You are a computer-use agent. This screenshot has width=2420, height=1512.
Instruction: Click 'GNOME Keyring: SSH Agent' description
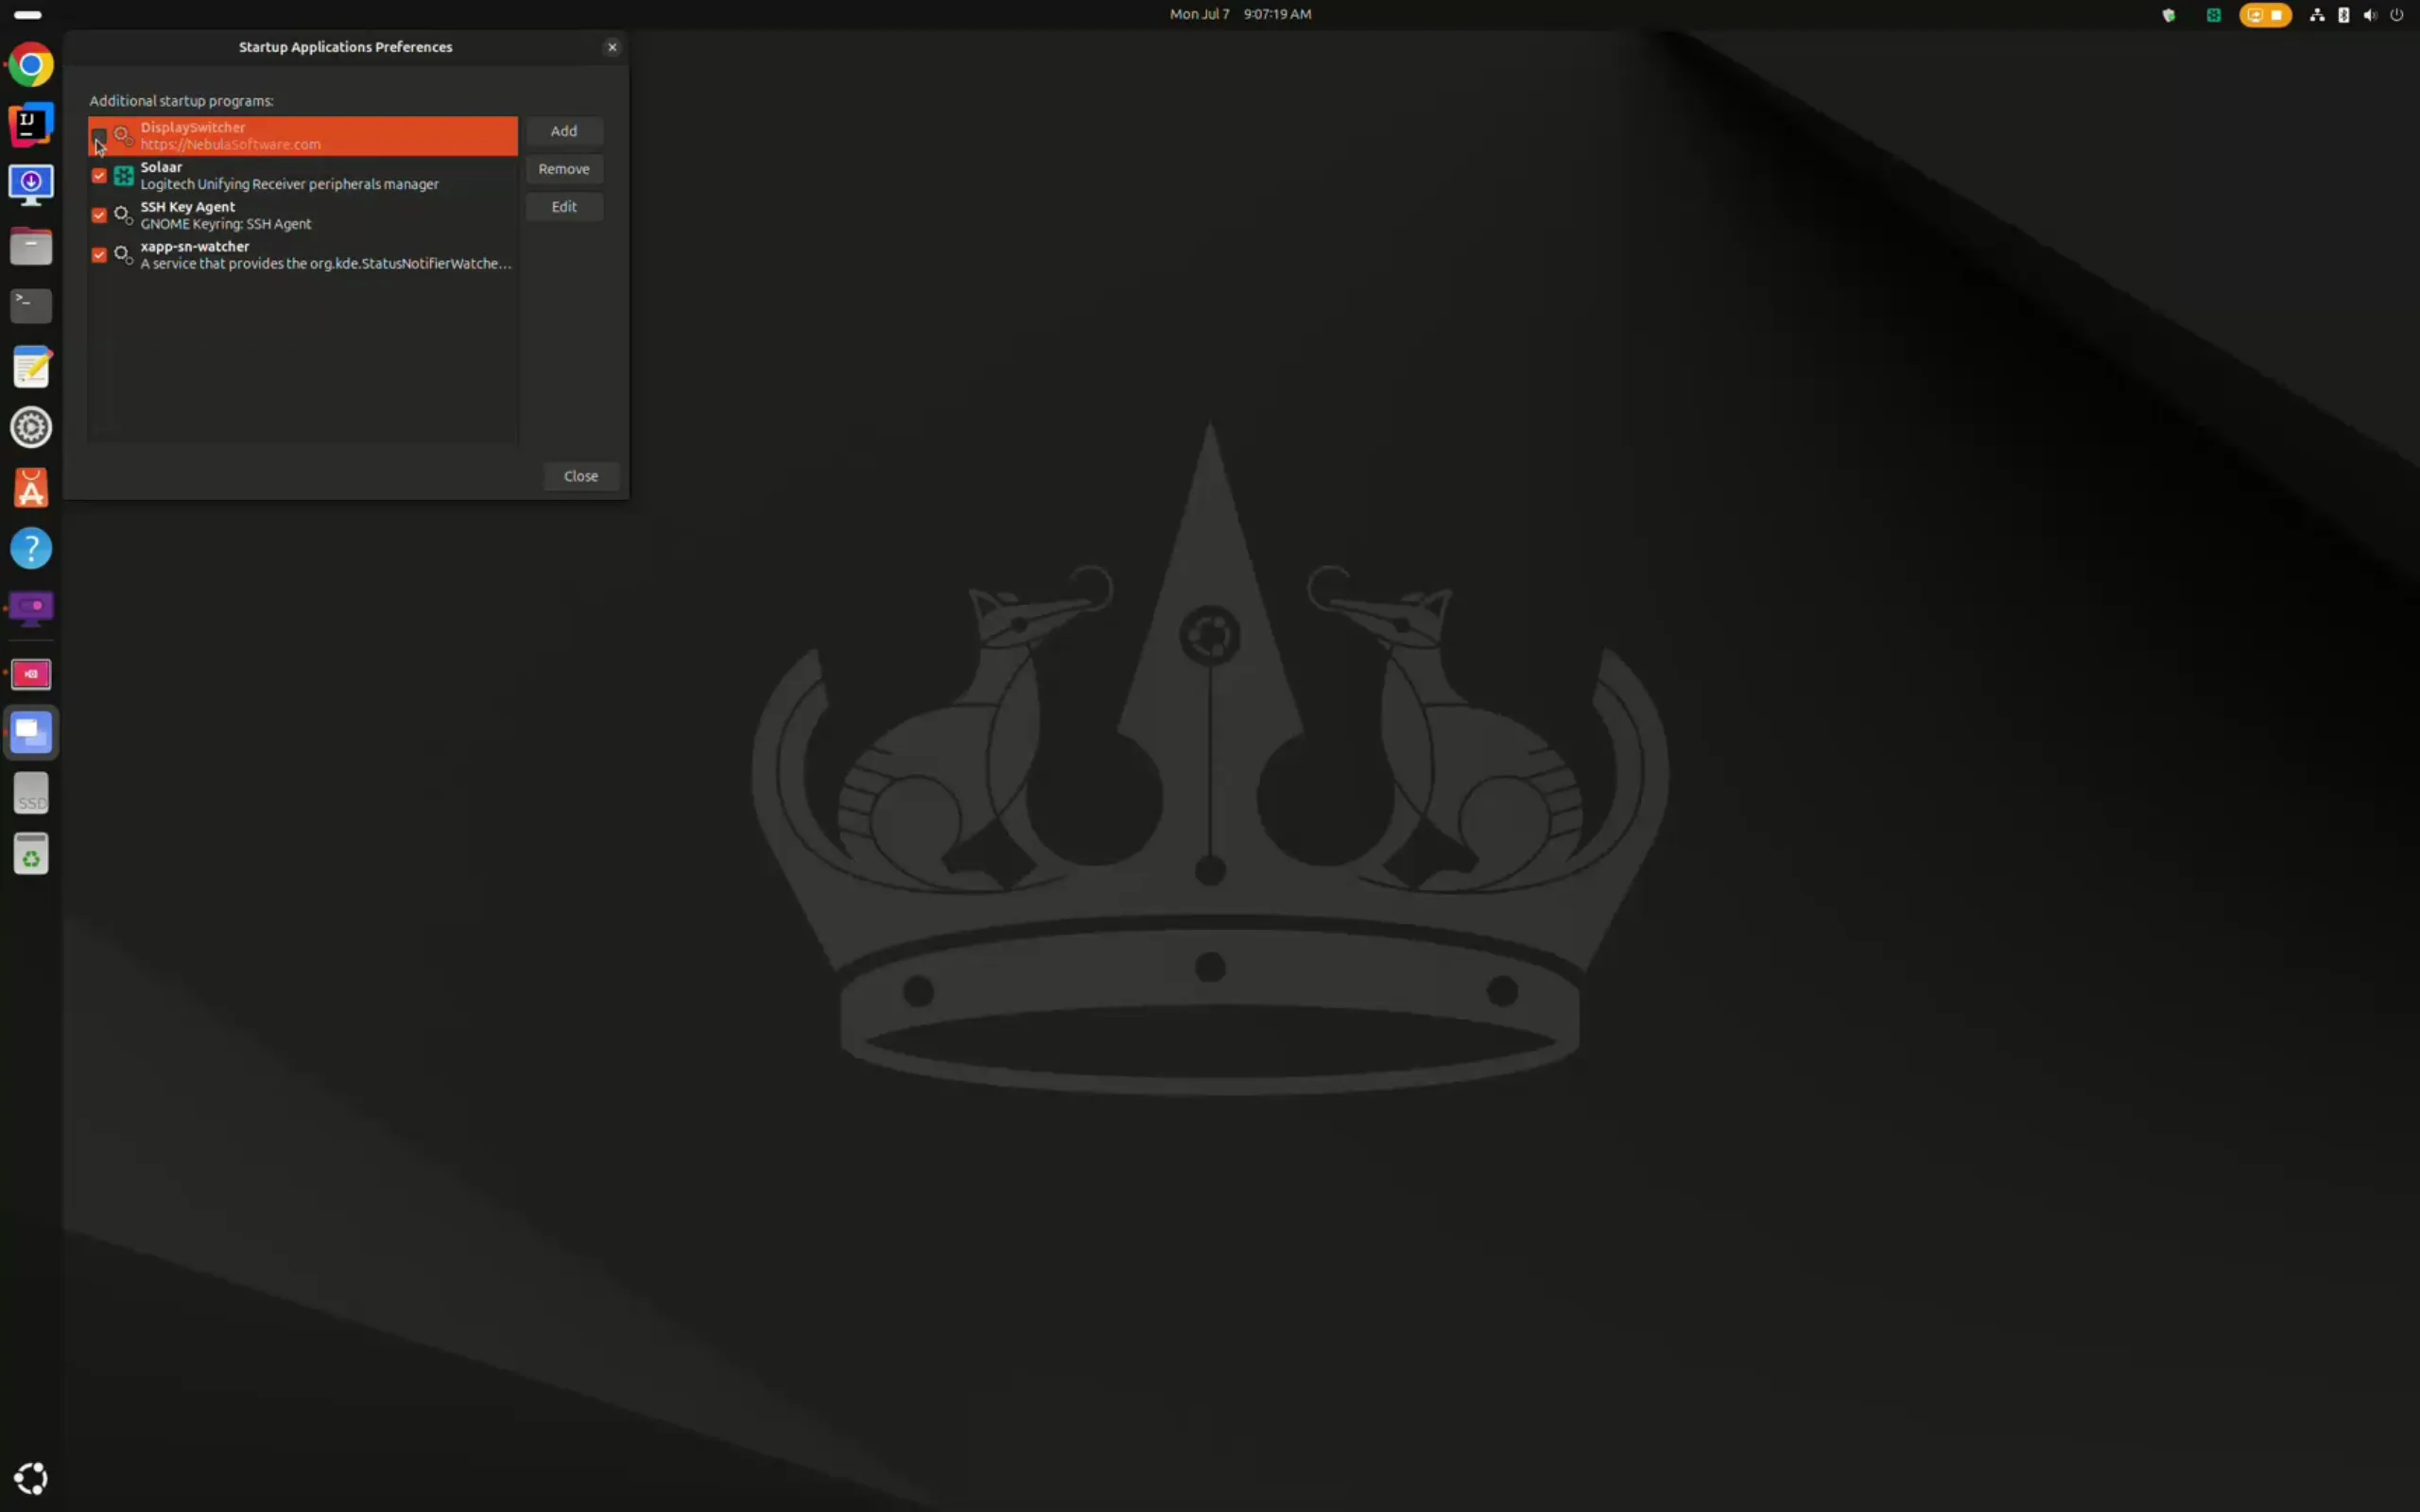pos(226,224)
